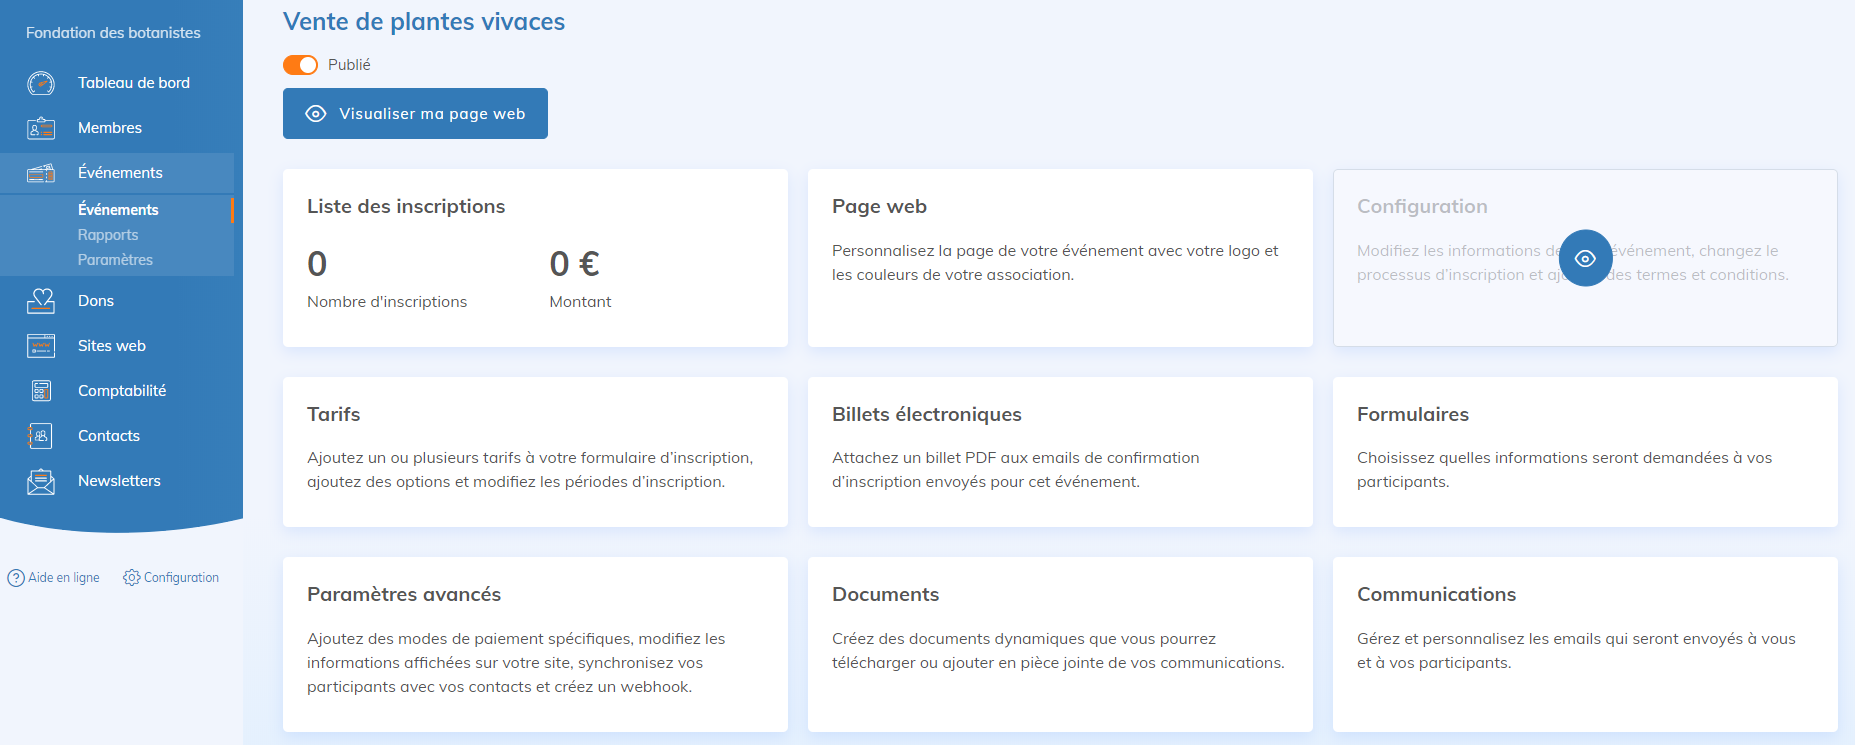This screenshot has width=1855, height=745.
Task: Open the Paramètres avancés card
Action: coord(535,643)
